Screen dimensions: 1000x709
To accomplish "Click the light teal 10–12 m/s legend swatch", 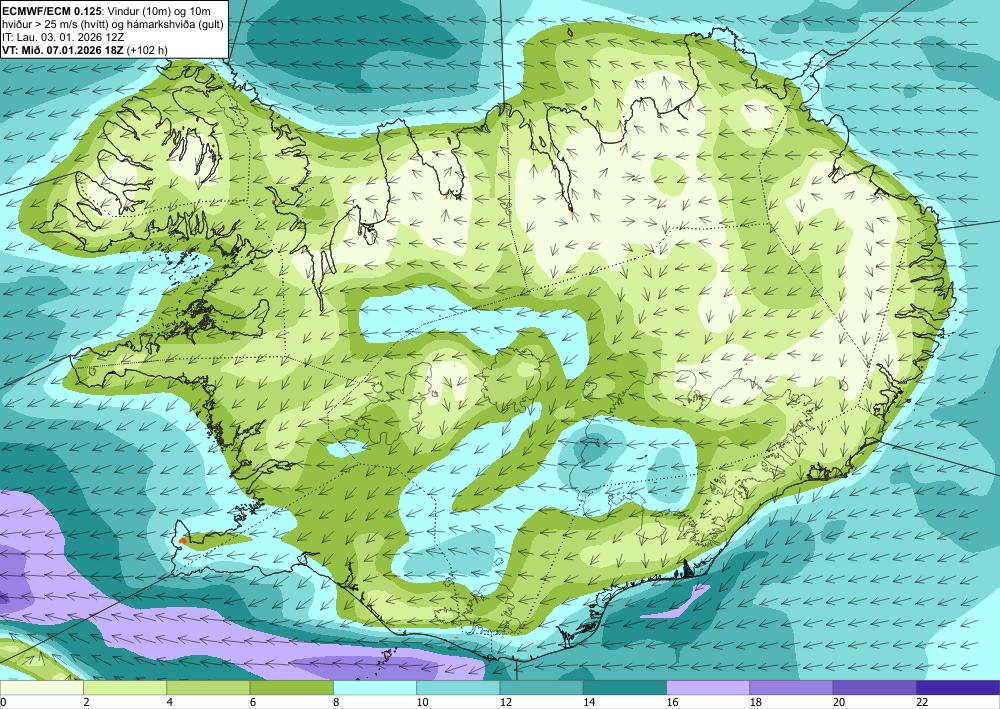I will pyautogui.click(x=458, y=687).
